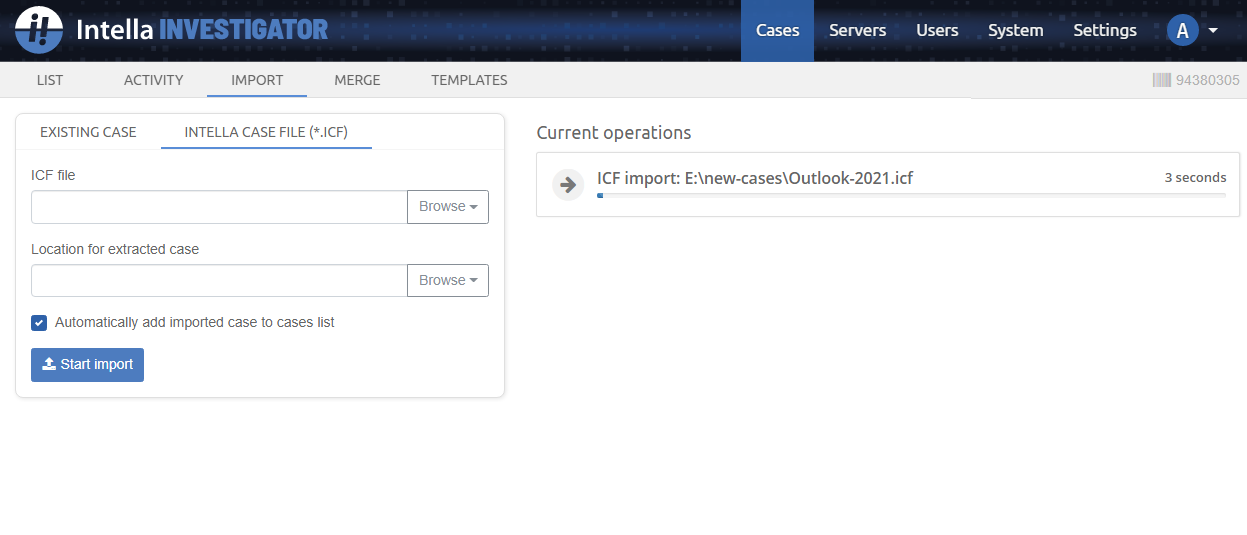View the Activity subtab
The width and height of the screenshot is (1247, 535).
tap(153, 80)
